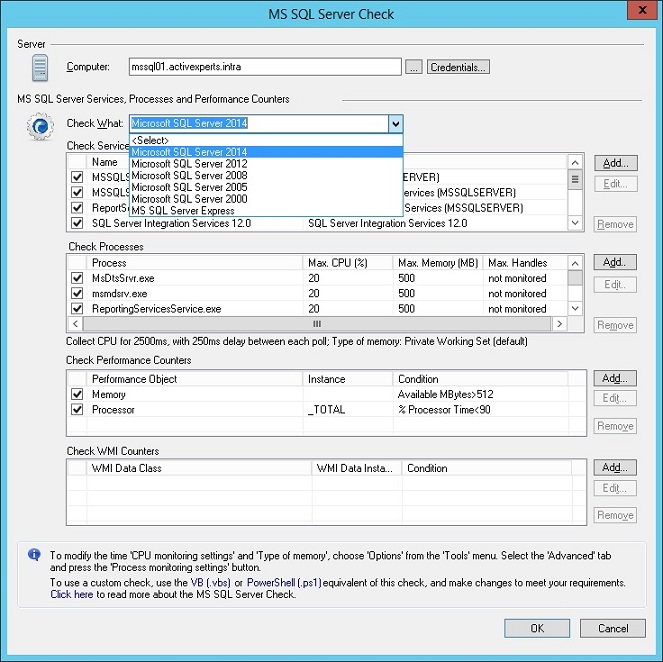
Task: Open the PowerShell (.ps1) link
Action: coord(284,583)
